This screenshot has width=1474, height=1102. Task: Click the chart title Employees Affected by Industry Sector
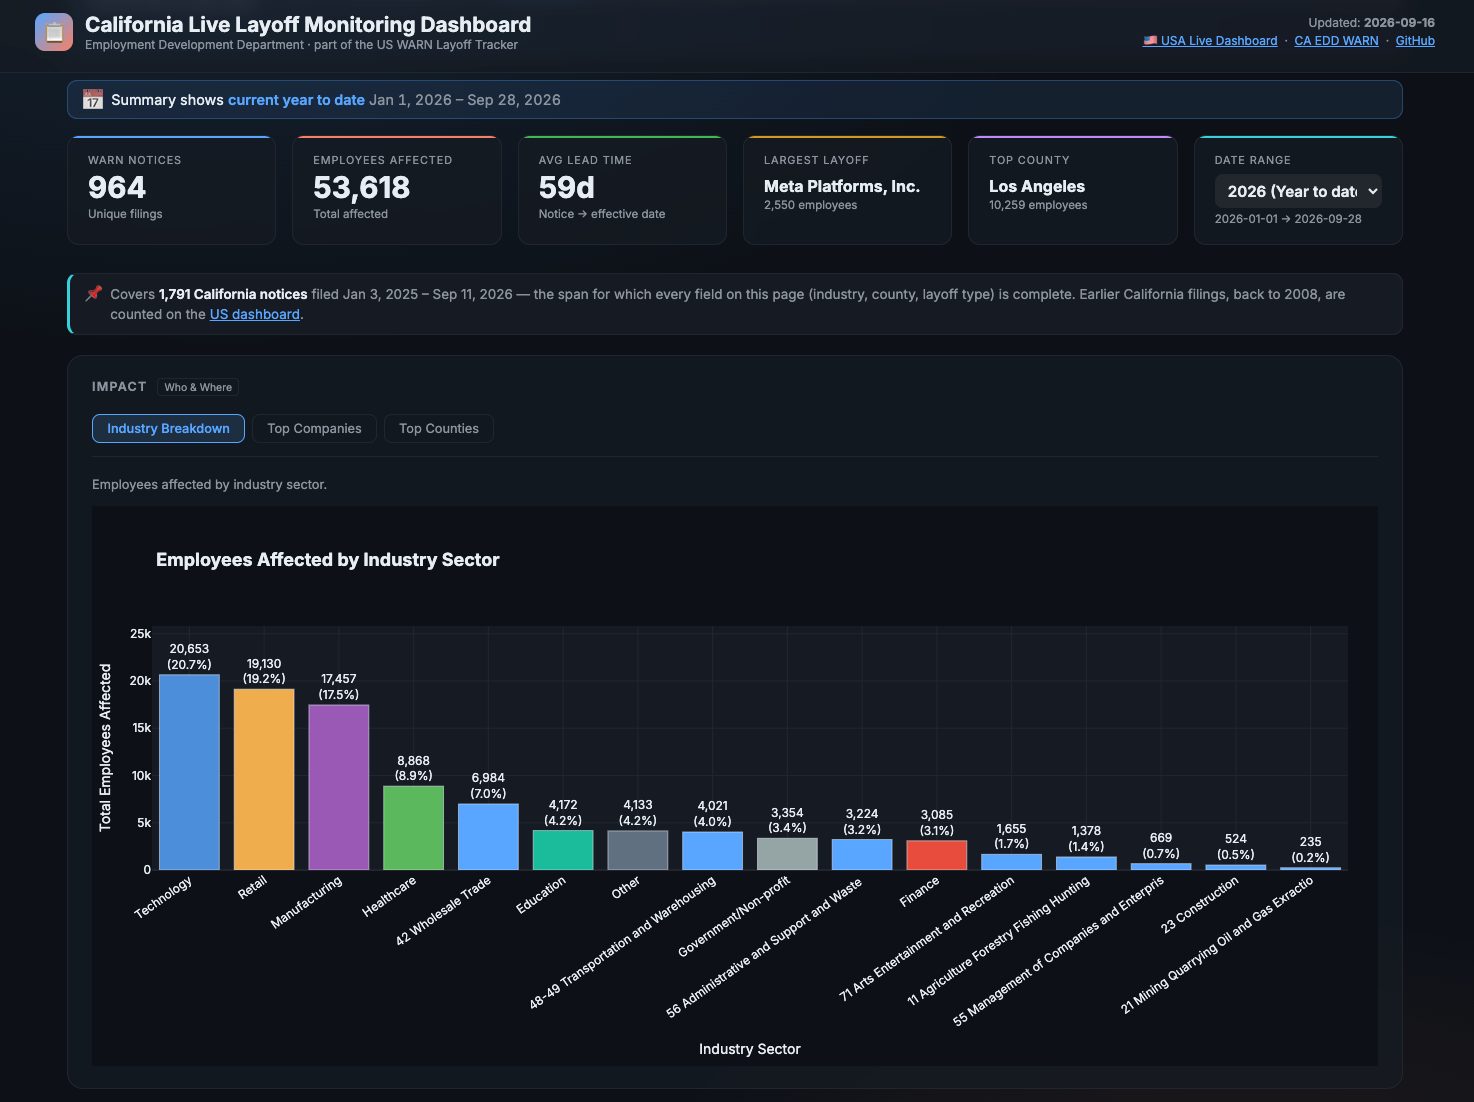click(327, 560)
